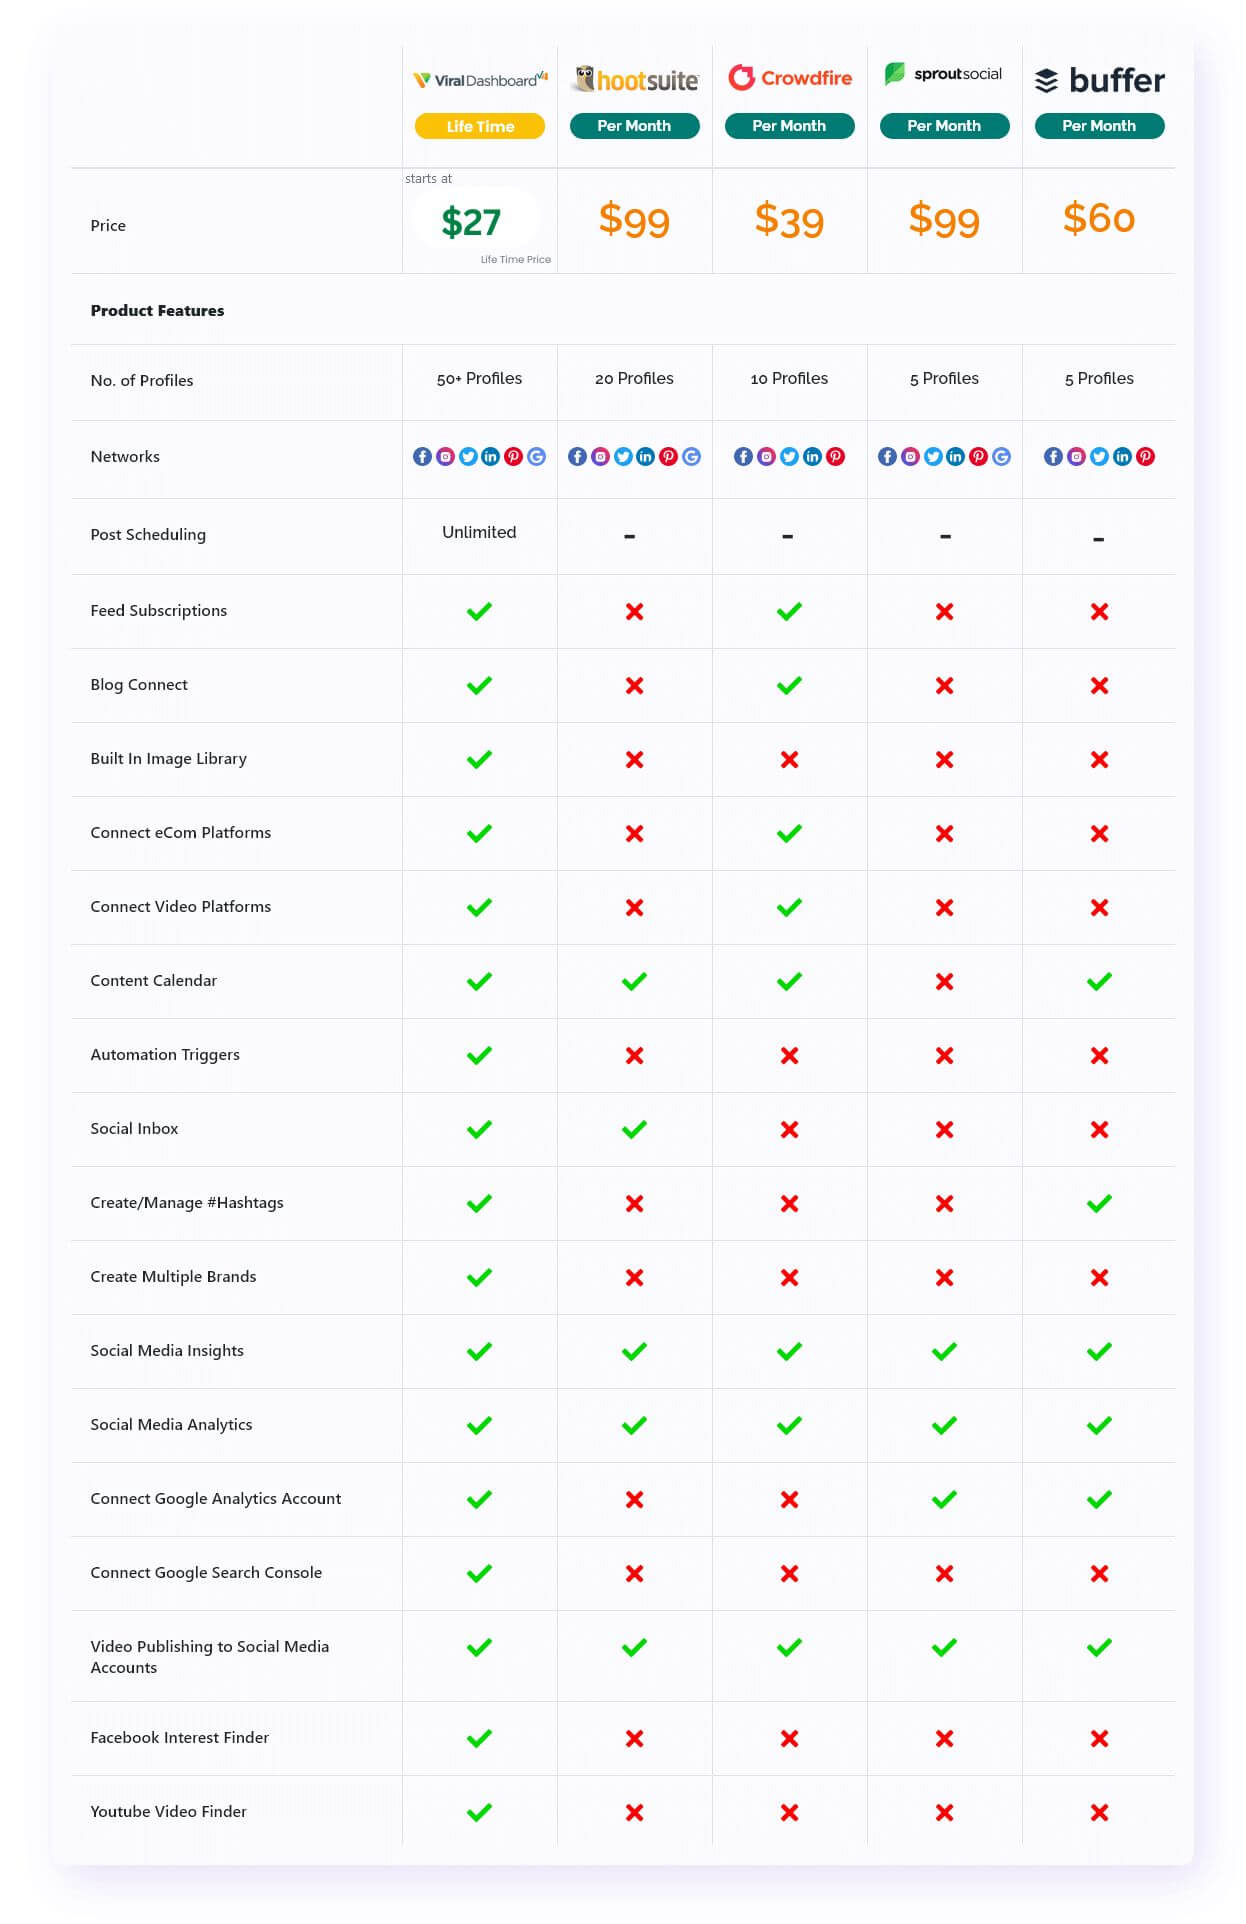Click Sprout Social's checkmark for Google Analytics
Screen dimensions: 1246x1924
point(944,1499)
